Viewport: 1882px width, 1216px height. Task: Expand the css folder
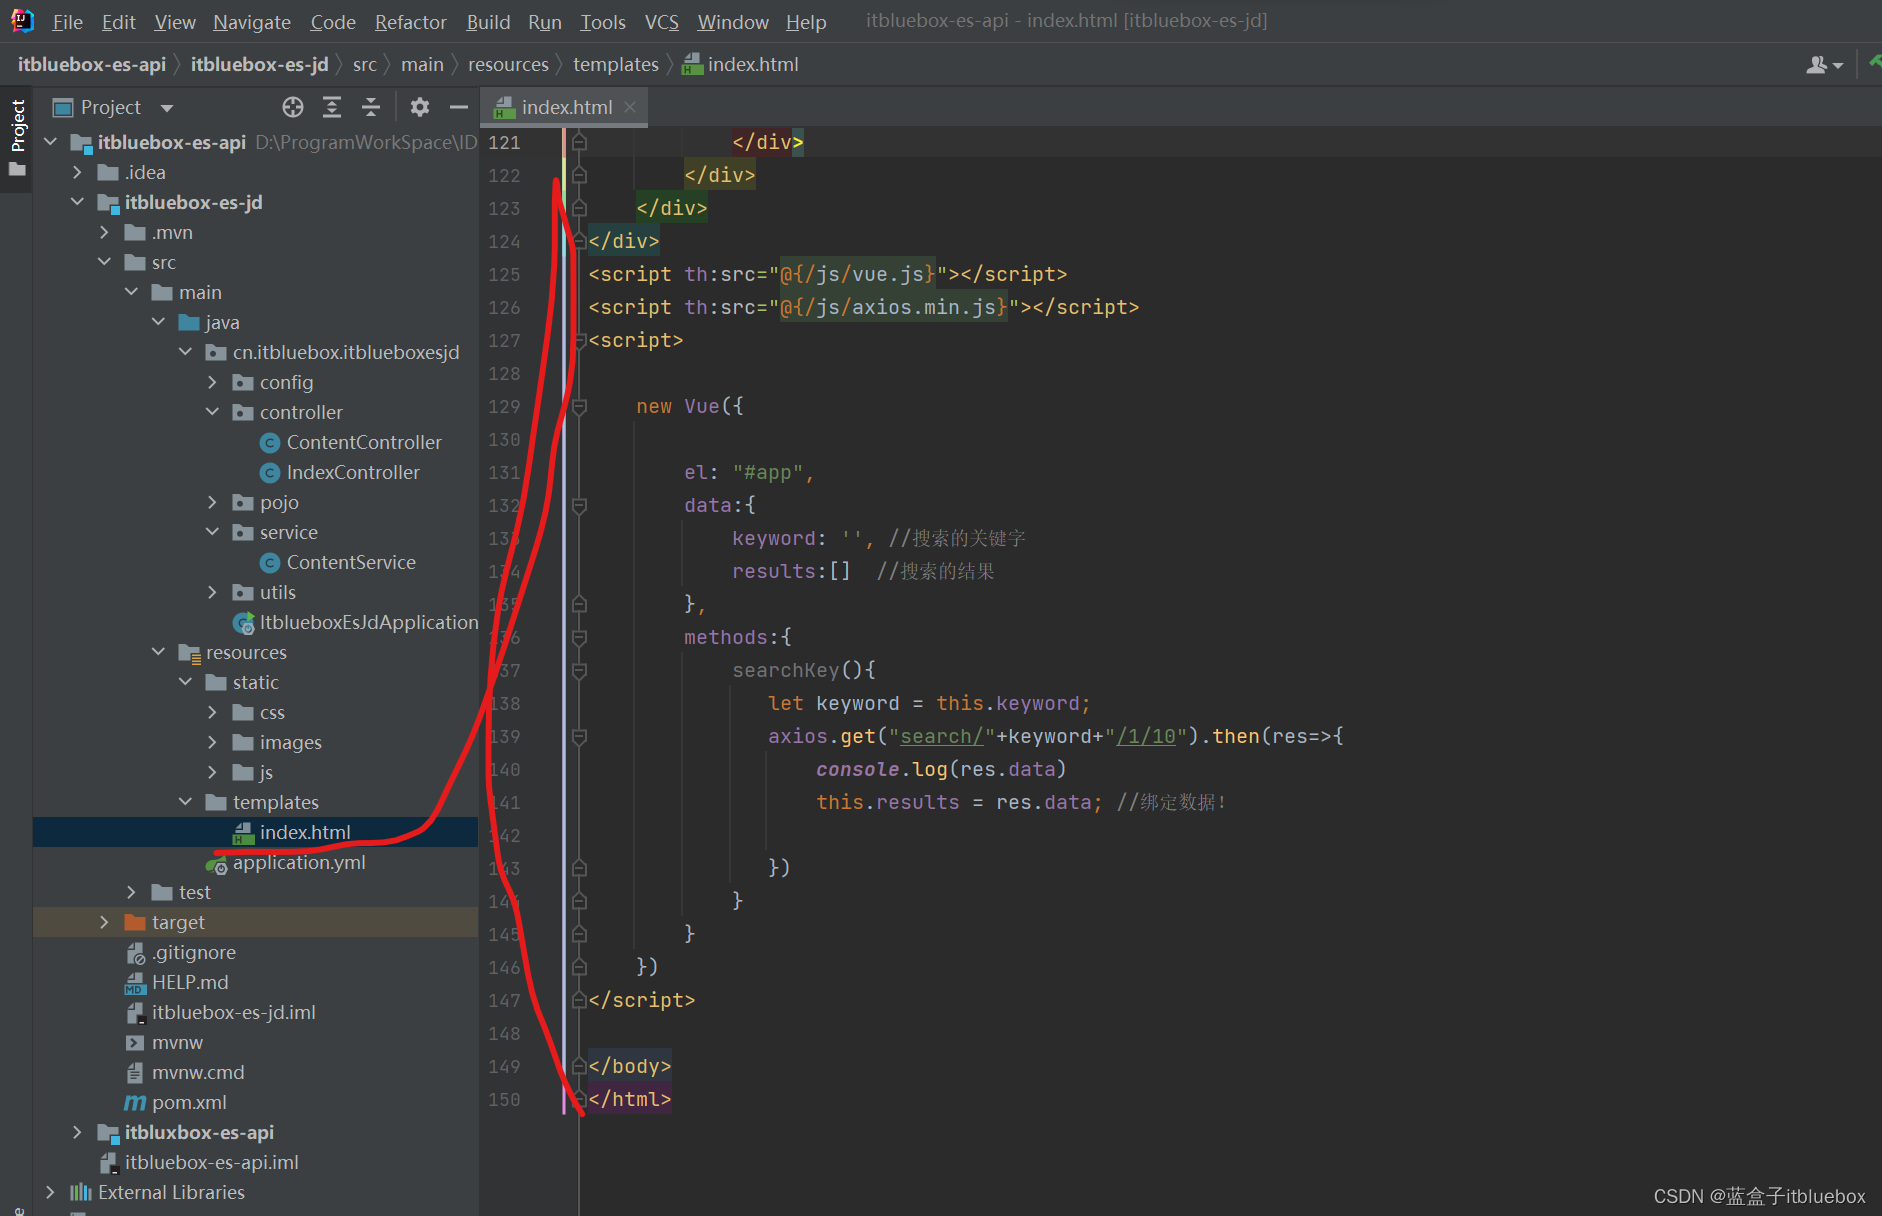[x=212, y=712]
